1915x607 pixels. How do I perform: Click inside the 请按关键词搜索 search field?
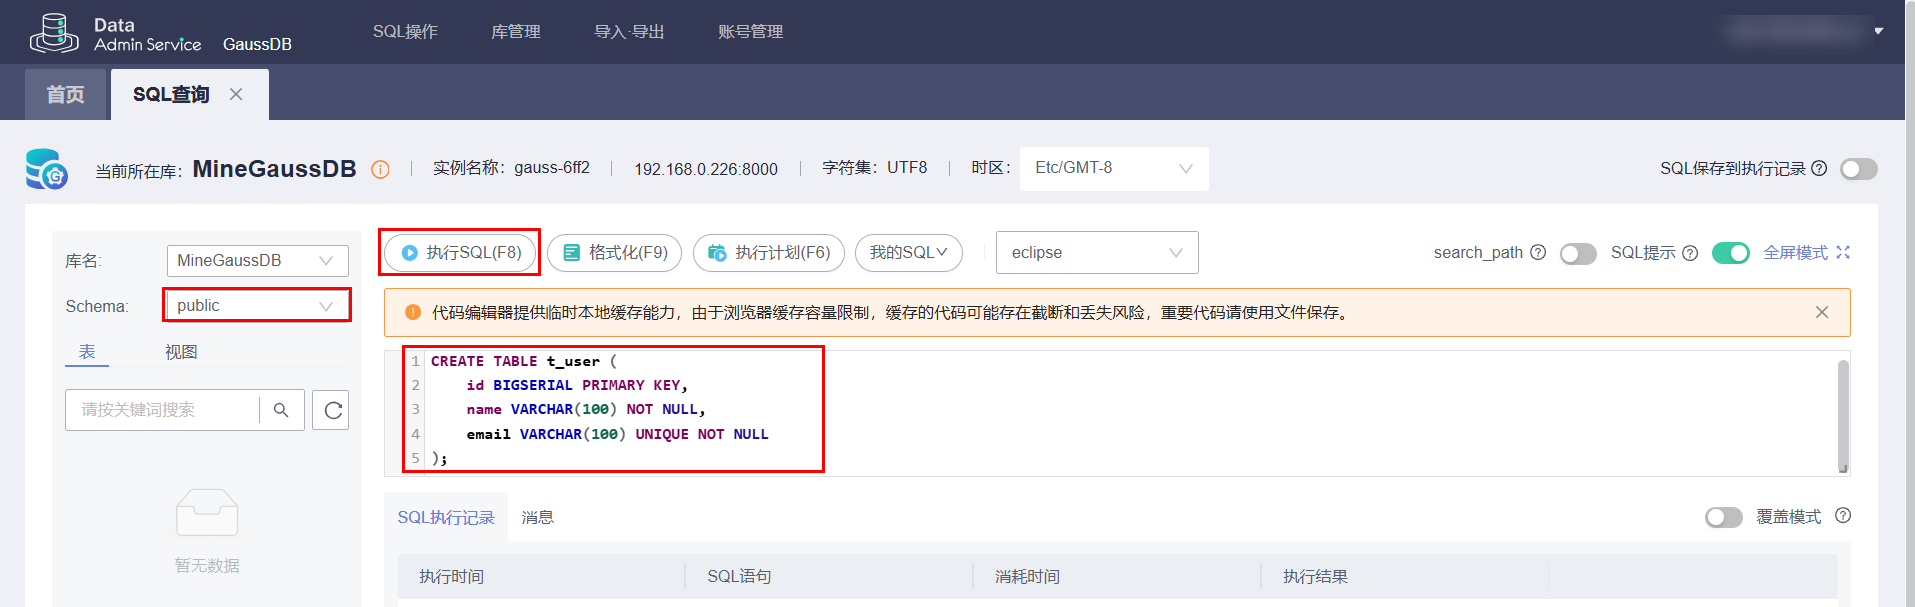click(162, 410)
